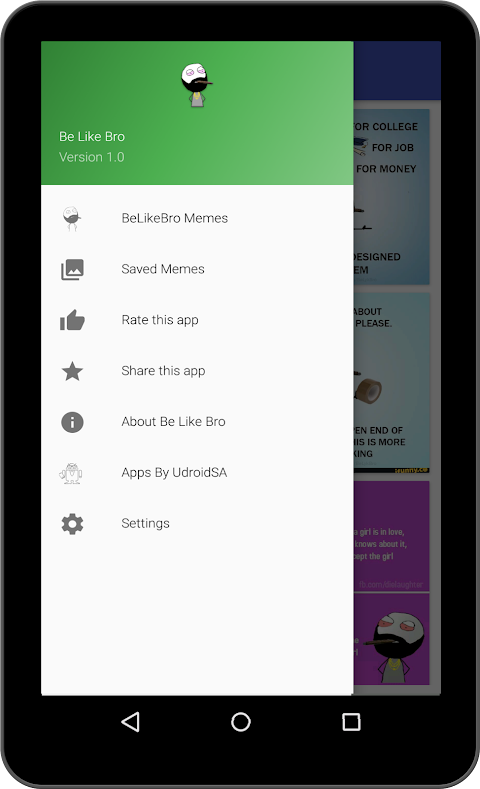Open Saved Memes from the drawer
The height and width of the screenshot is (789, 480).
coord(197,269)
